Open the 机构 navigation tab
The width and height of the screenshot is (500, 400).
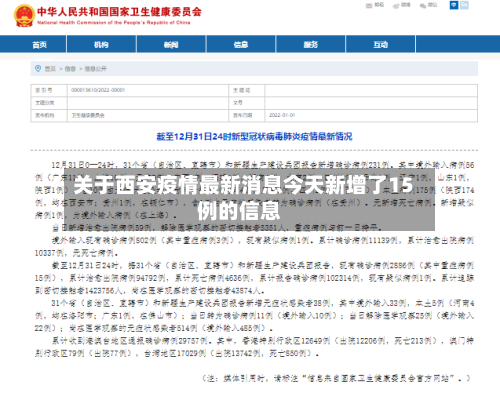tap(101, 45)
